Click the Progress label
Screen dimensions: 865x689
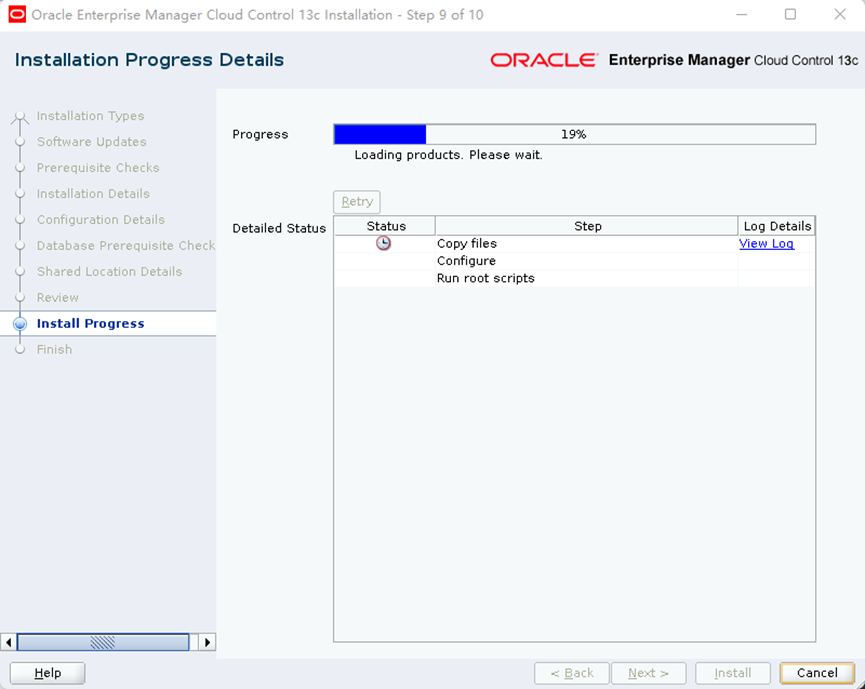pyautogui.click(x=260, y=135)
